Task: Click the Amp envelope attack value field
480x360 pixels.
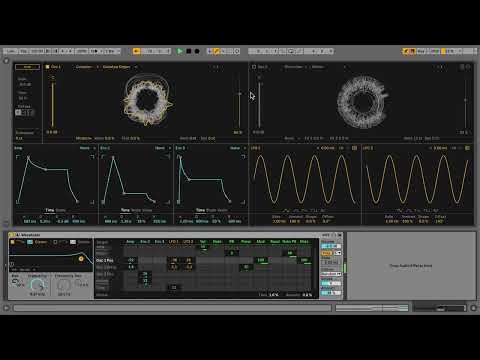Action: (29, 221)
